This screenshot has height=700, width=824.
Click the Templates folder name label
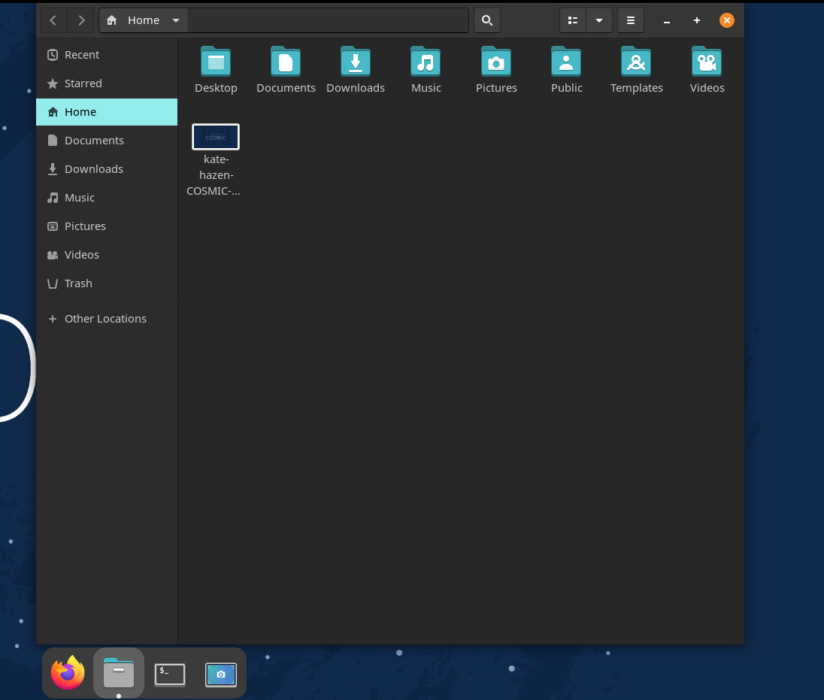click(636, 88)
